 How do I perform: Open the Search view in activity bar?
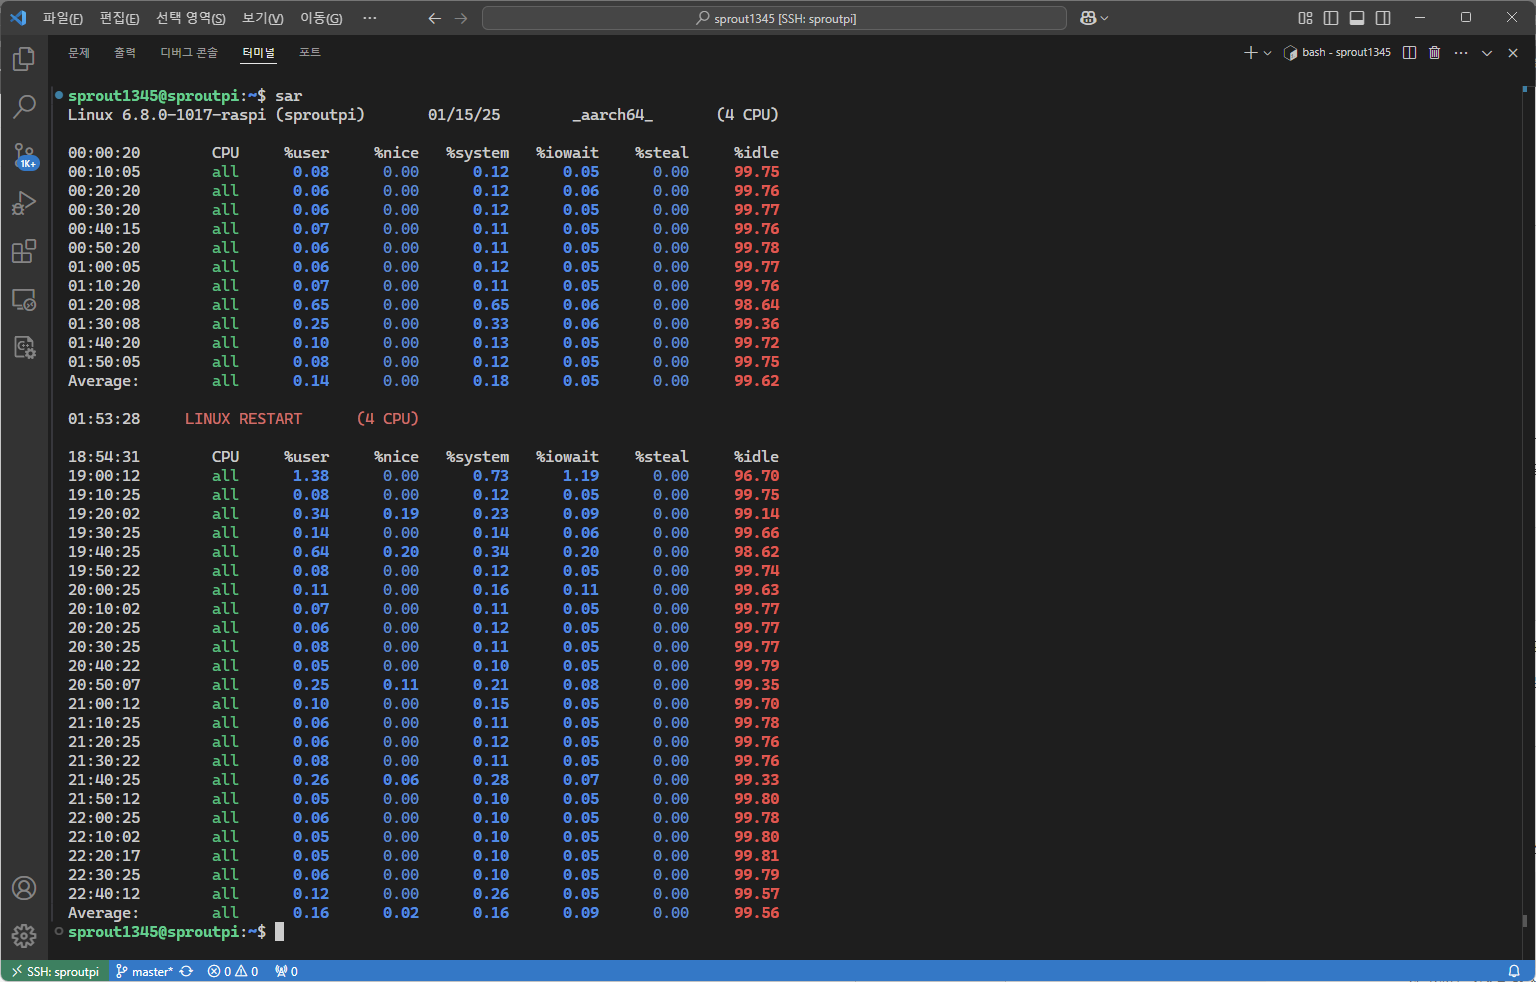point(24,106)
